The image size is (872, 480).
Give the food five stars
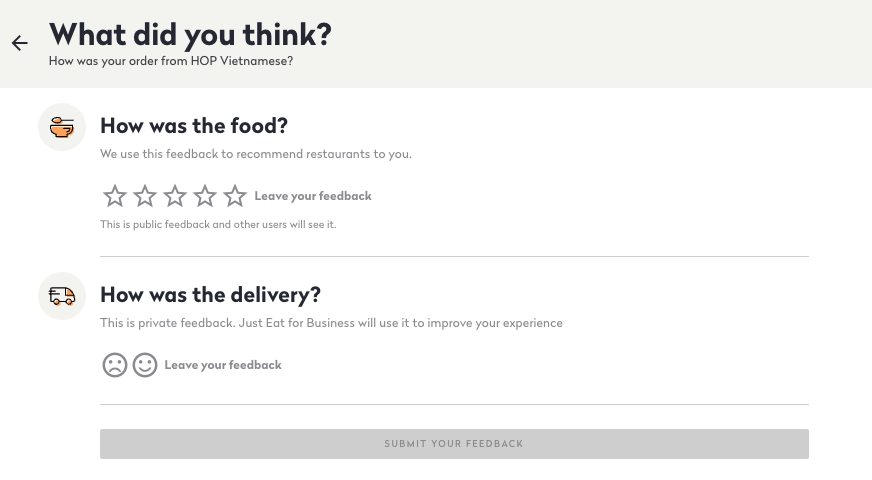pos(235,196)
